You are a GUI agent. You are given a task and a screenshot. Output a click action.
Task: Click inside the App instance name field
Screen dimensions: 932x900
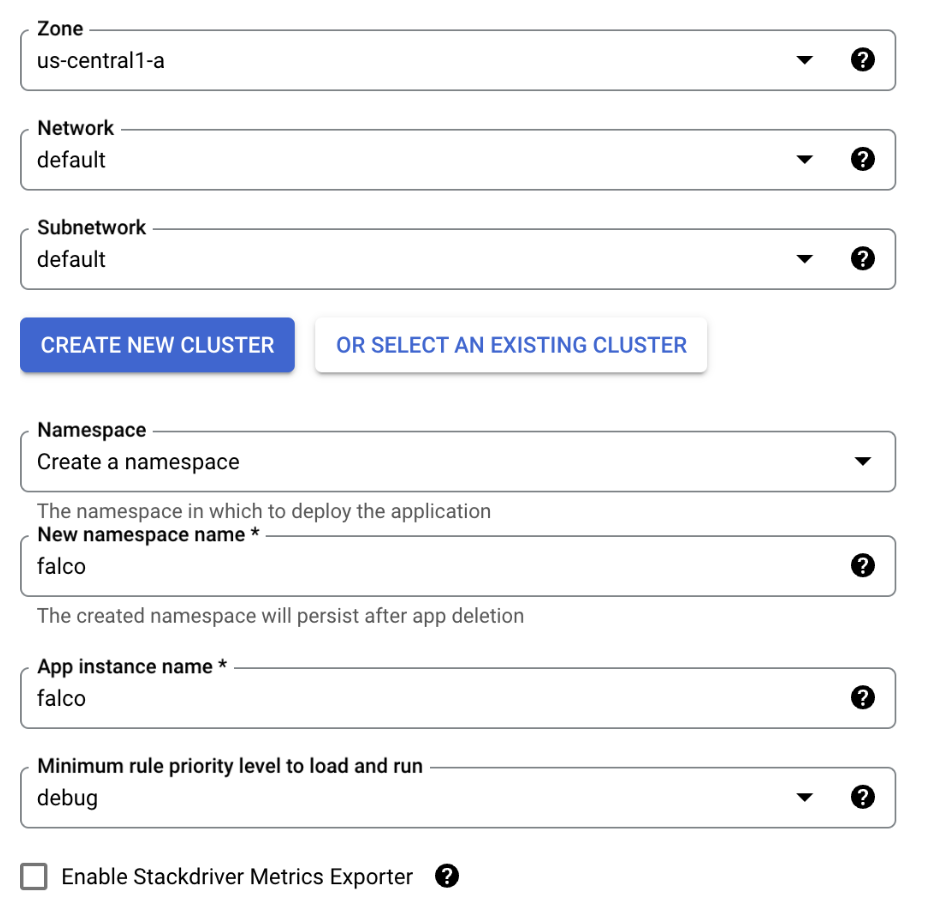(400, 697)
